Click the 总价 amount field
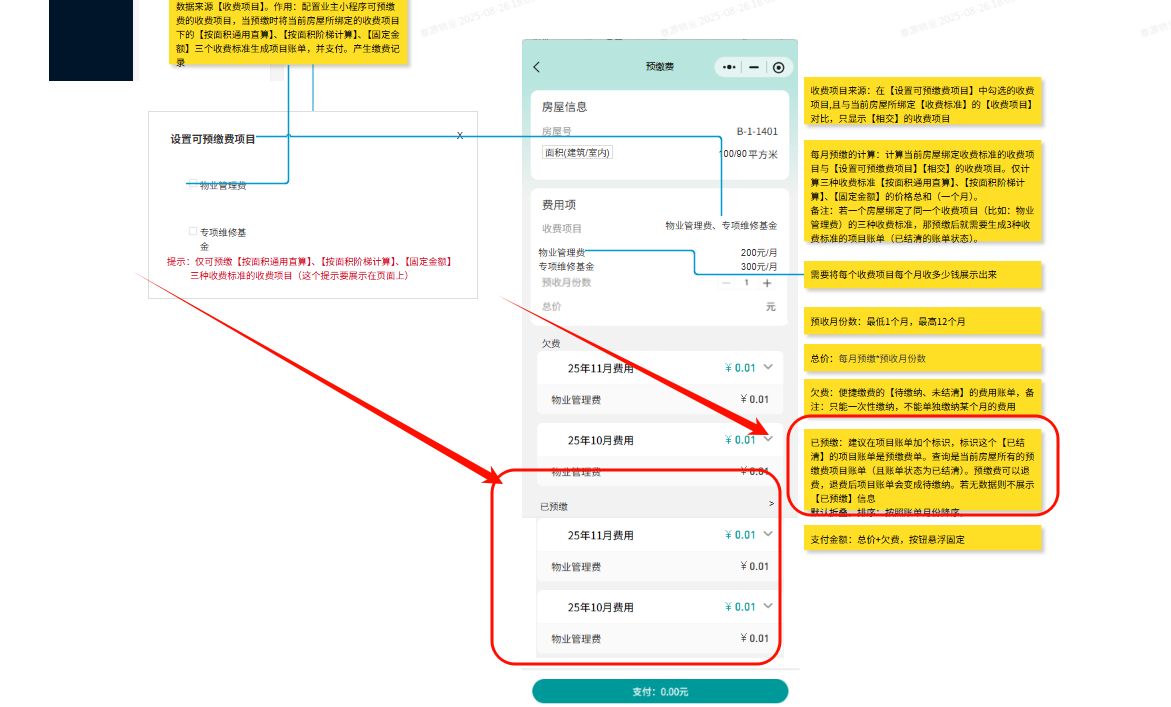The image size is (1171, 707). point(767,306)
